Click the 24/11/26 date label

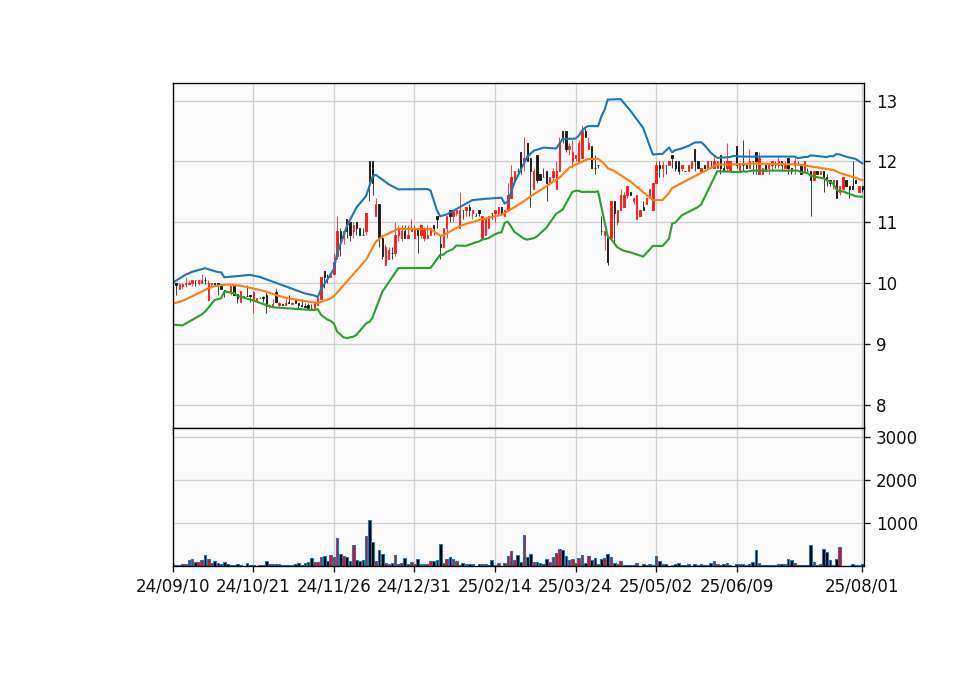[x=334, y=586]
